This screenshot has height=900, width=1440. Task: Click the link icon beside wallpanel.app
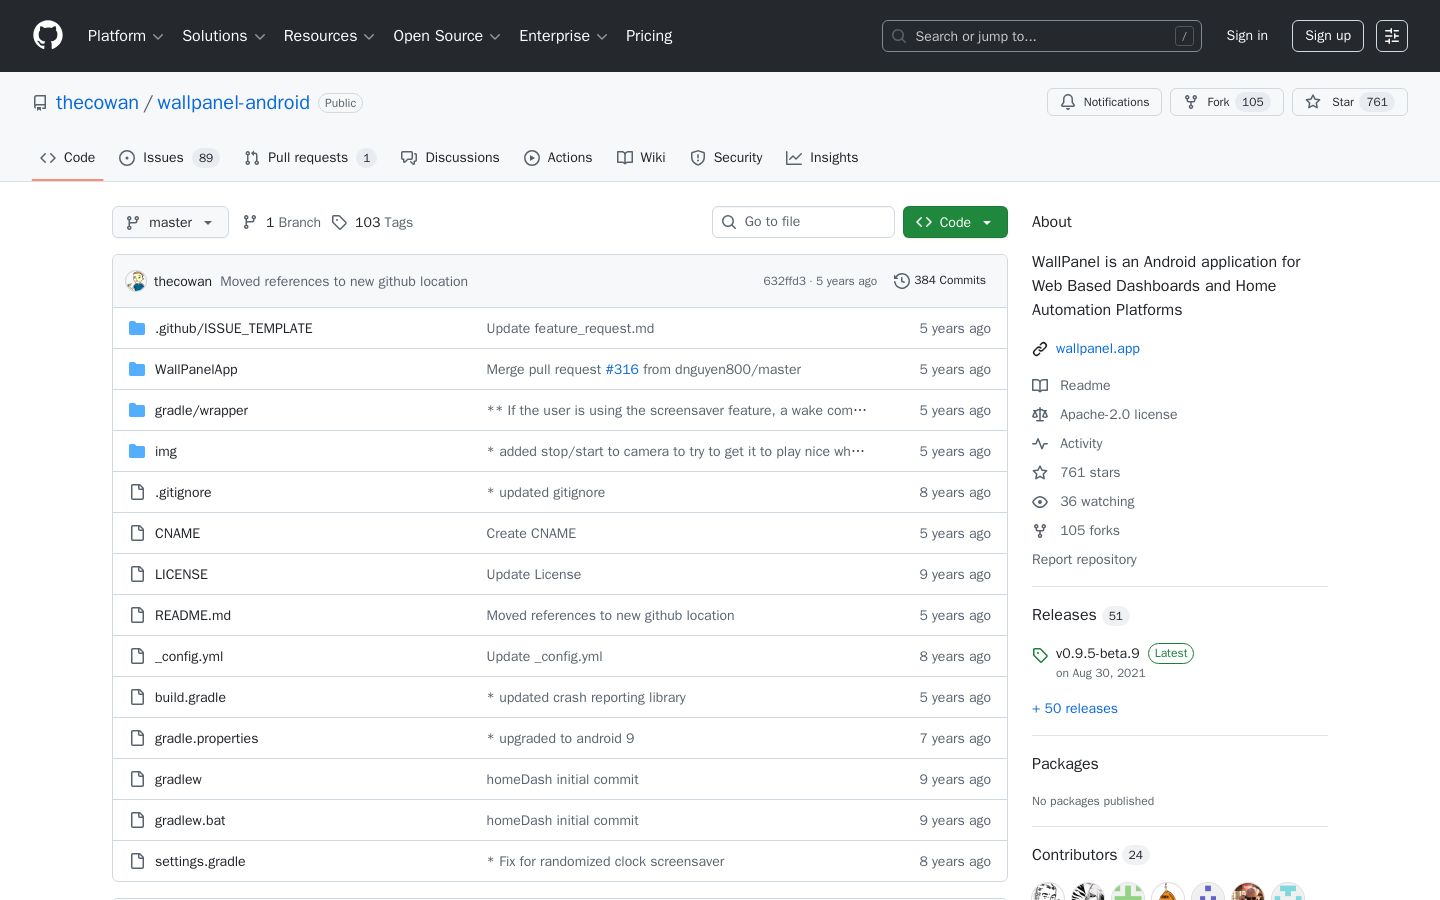tap(1040, 349)
